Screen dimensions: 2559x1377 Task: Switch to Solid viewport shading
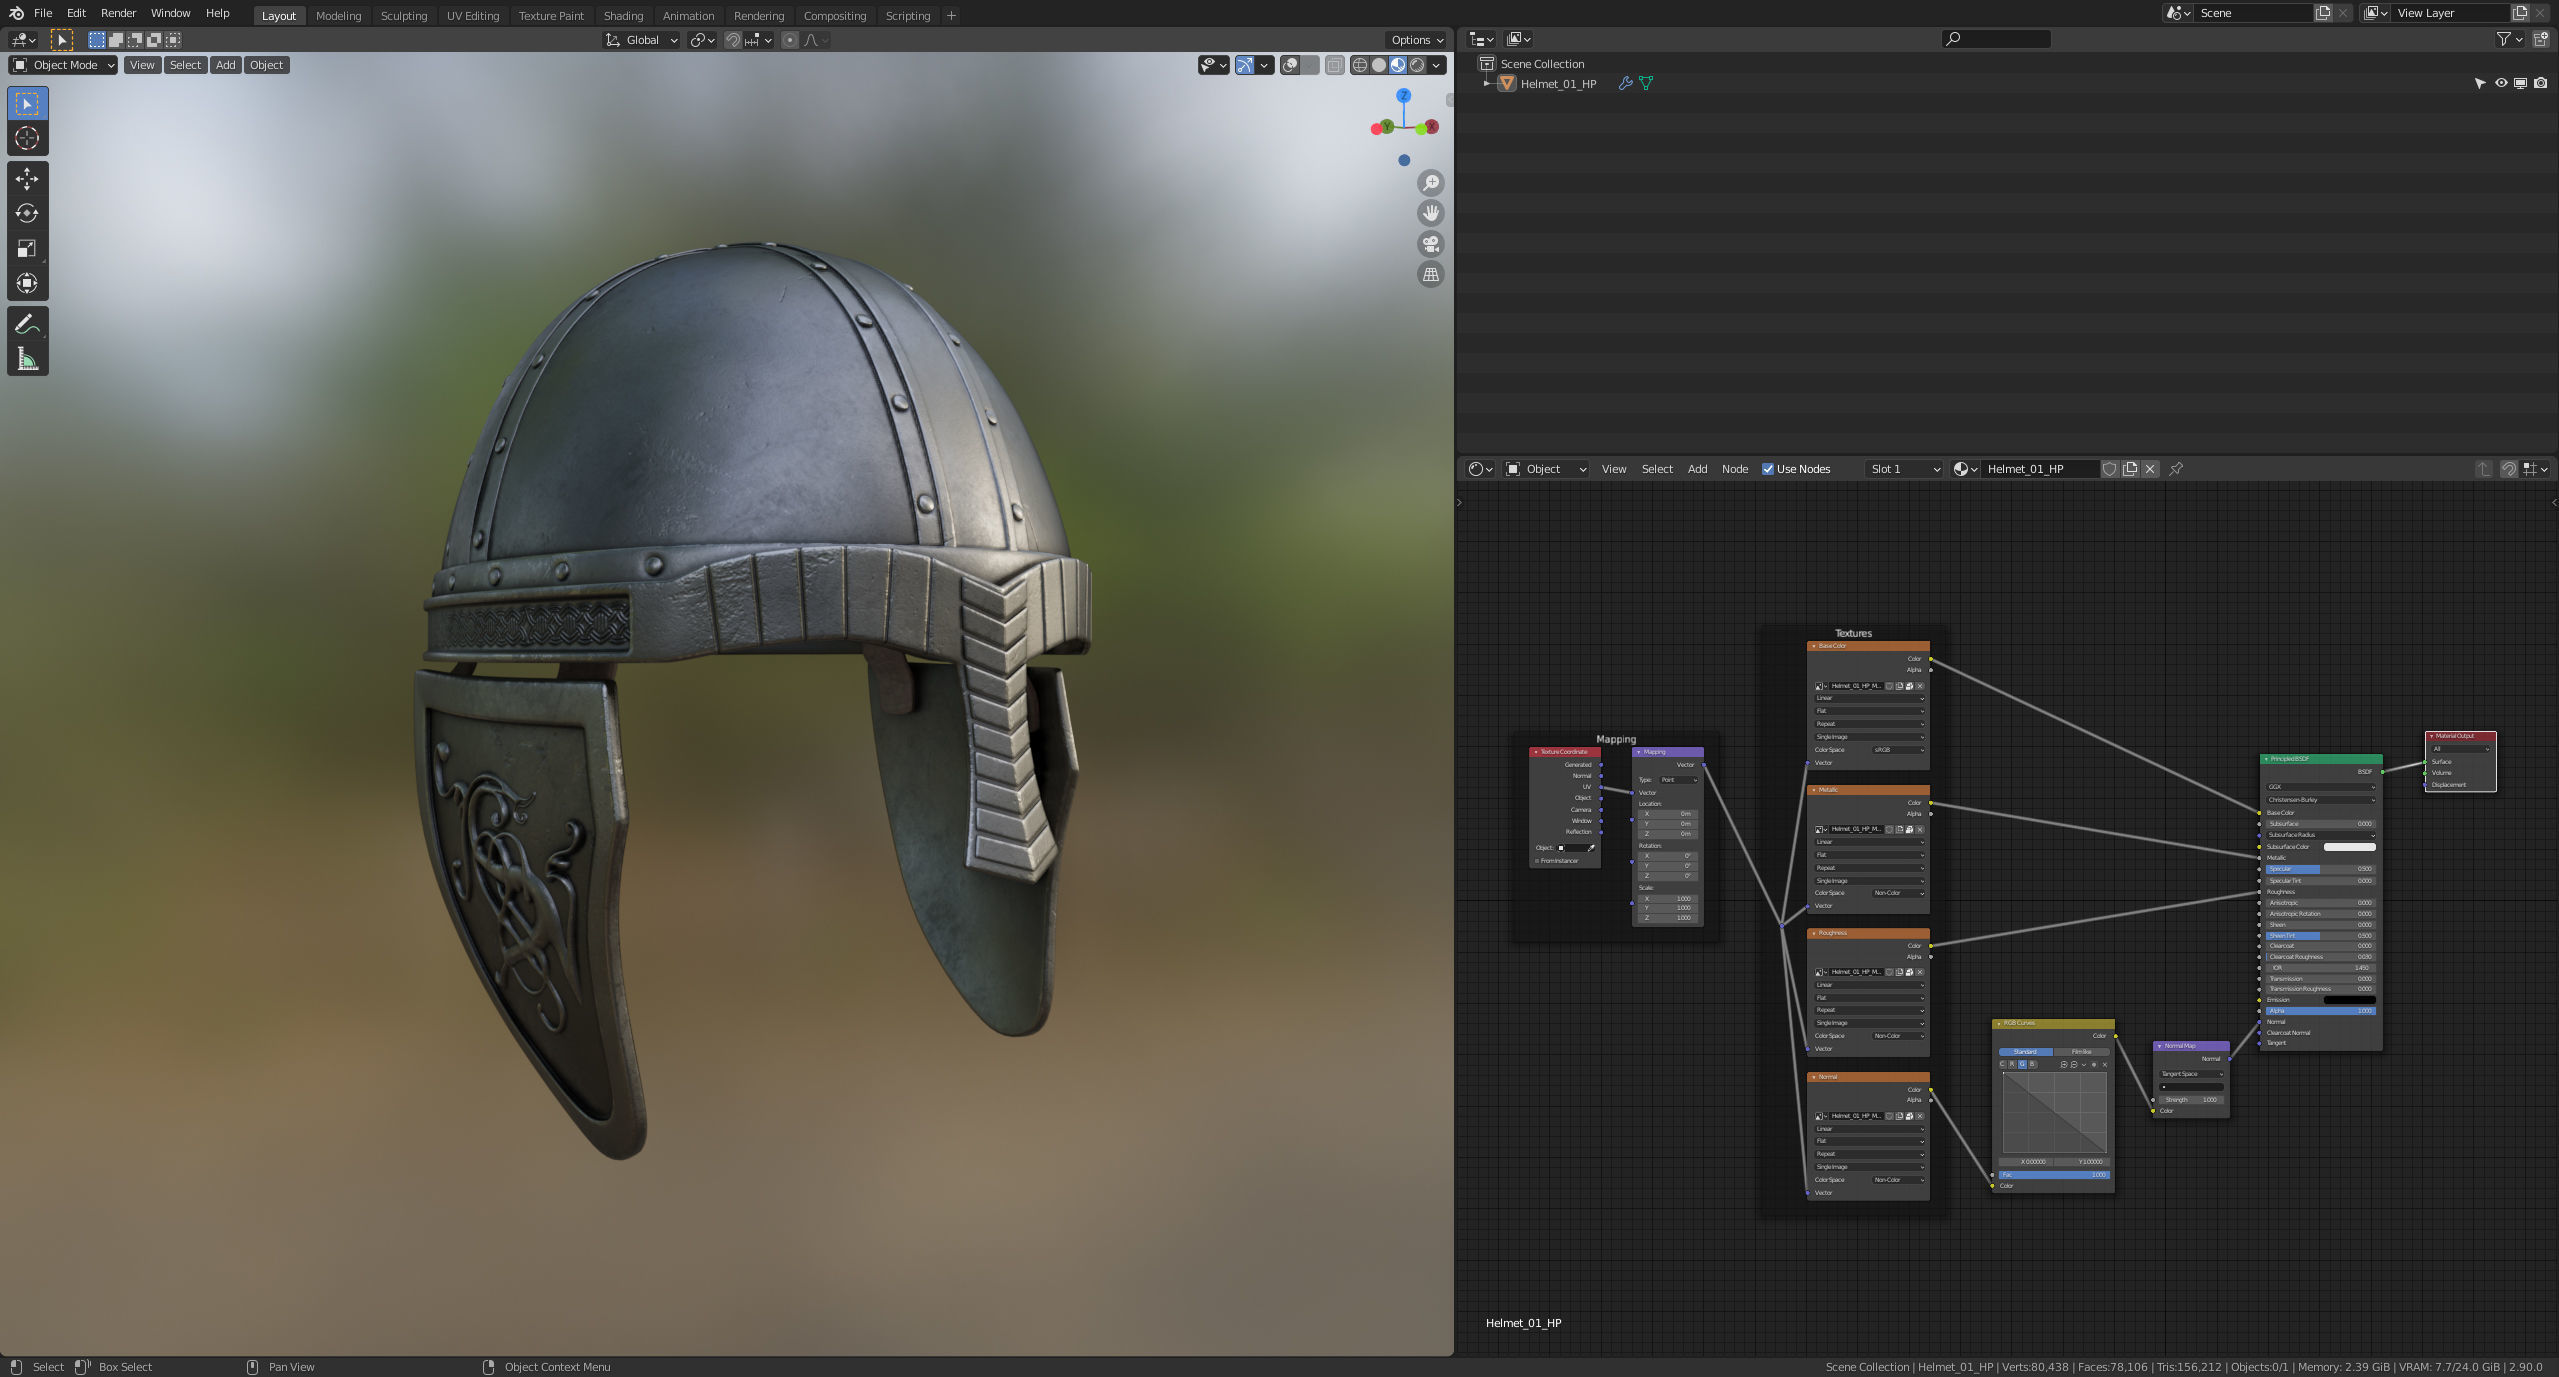pyautogui.click(x=1379, y=65)
